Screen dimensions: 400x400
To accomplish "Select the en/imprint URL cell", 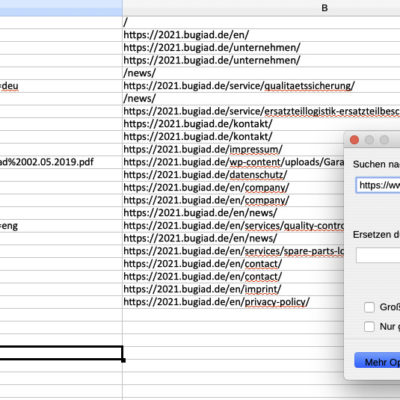I will click(233, 289).
